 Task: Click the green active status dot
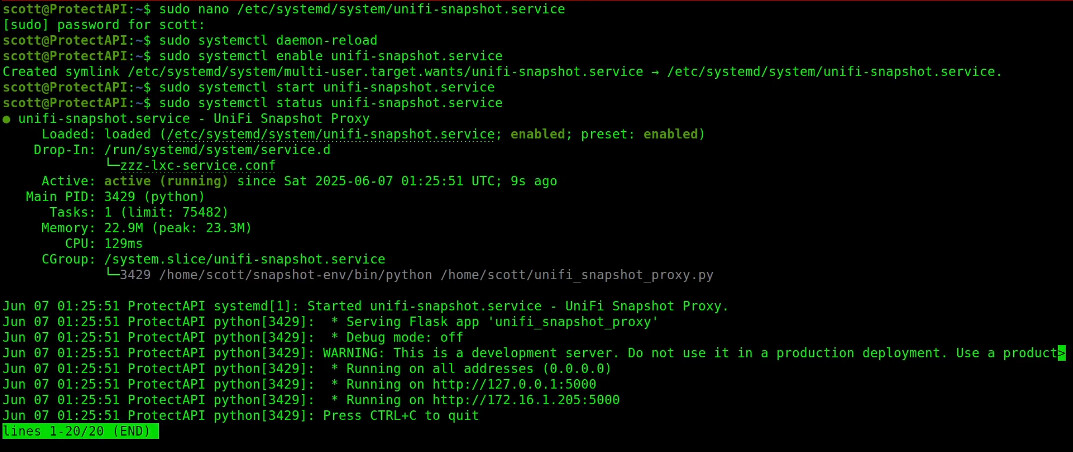(6, 120)
